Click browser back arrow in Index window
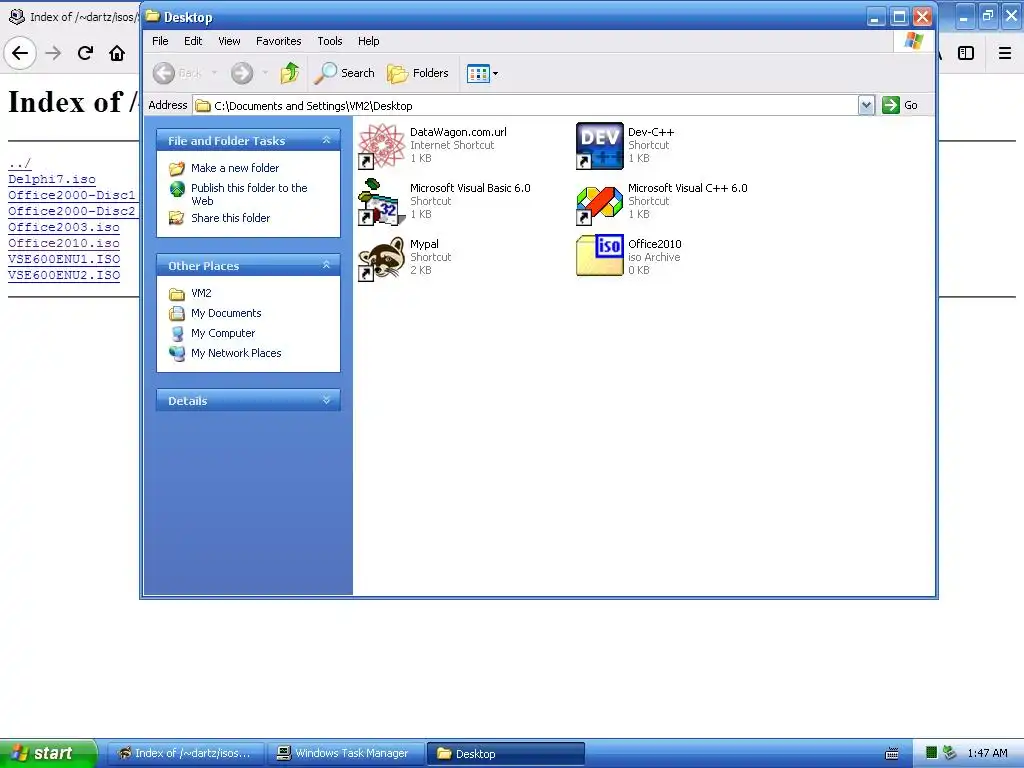The image size is (1024, 768). click(x=20, y=53)
